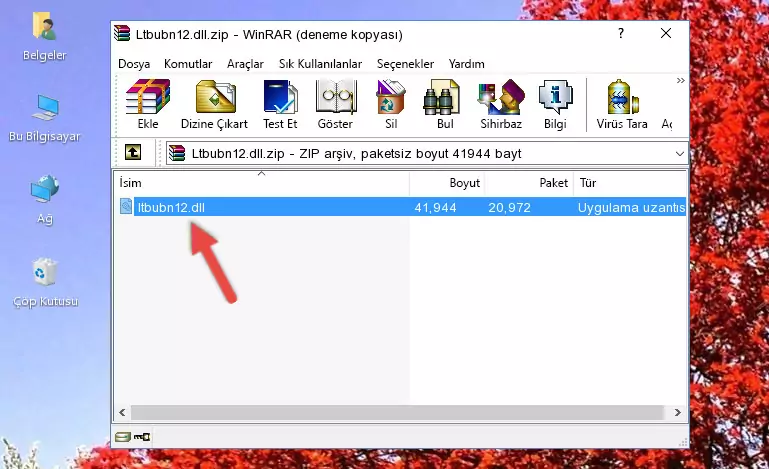Click the horizontal scrollbar right arrow
Screen dimensions: 769x469
click(678, 413)
